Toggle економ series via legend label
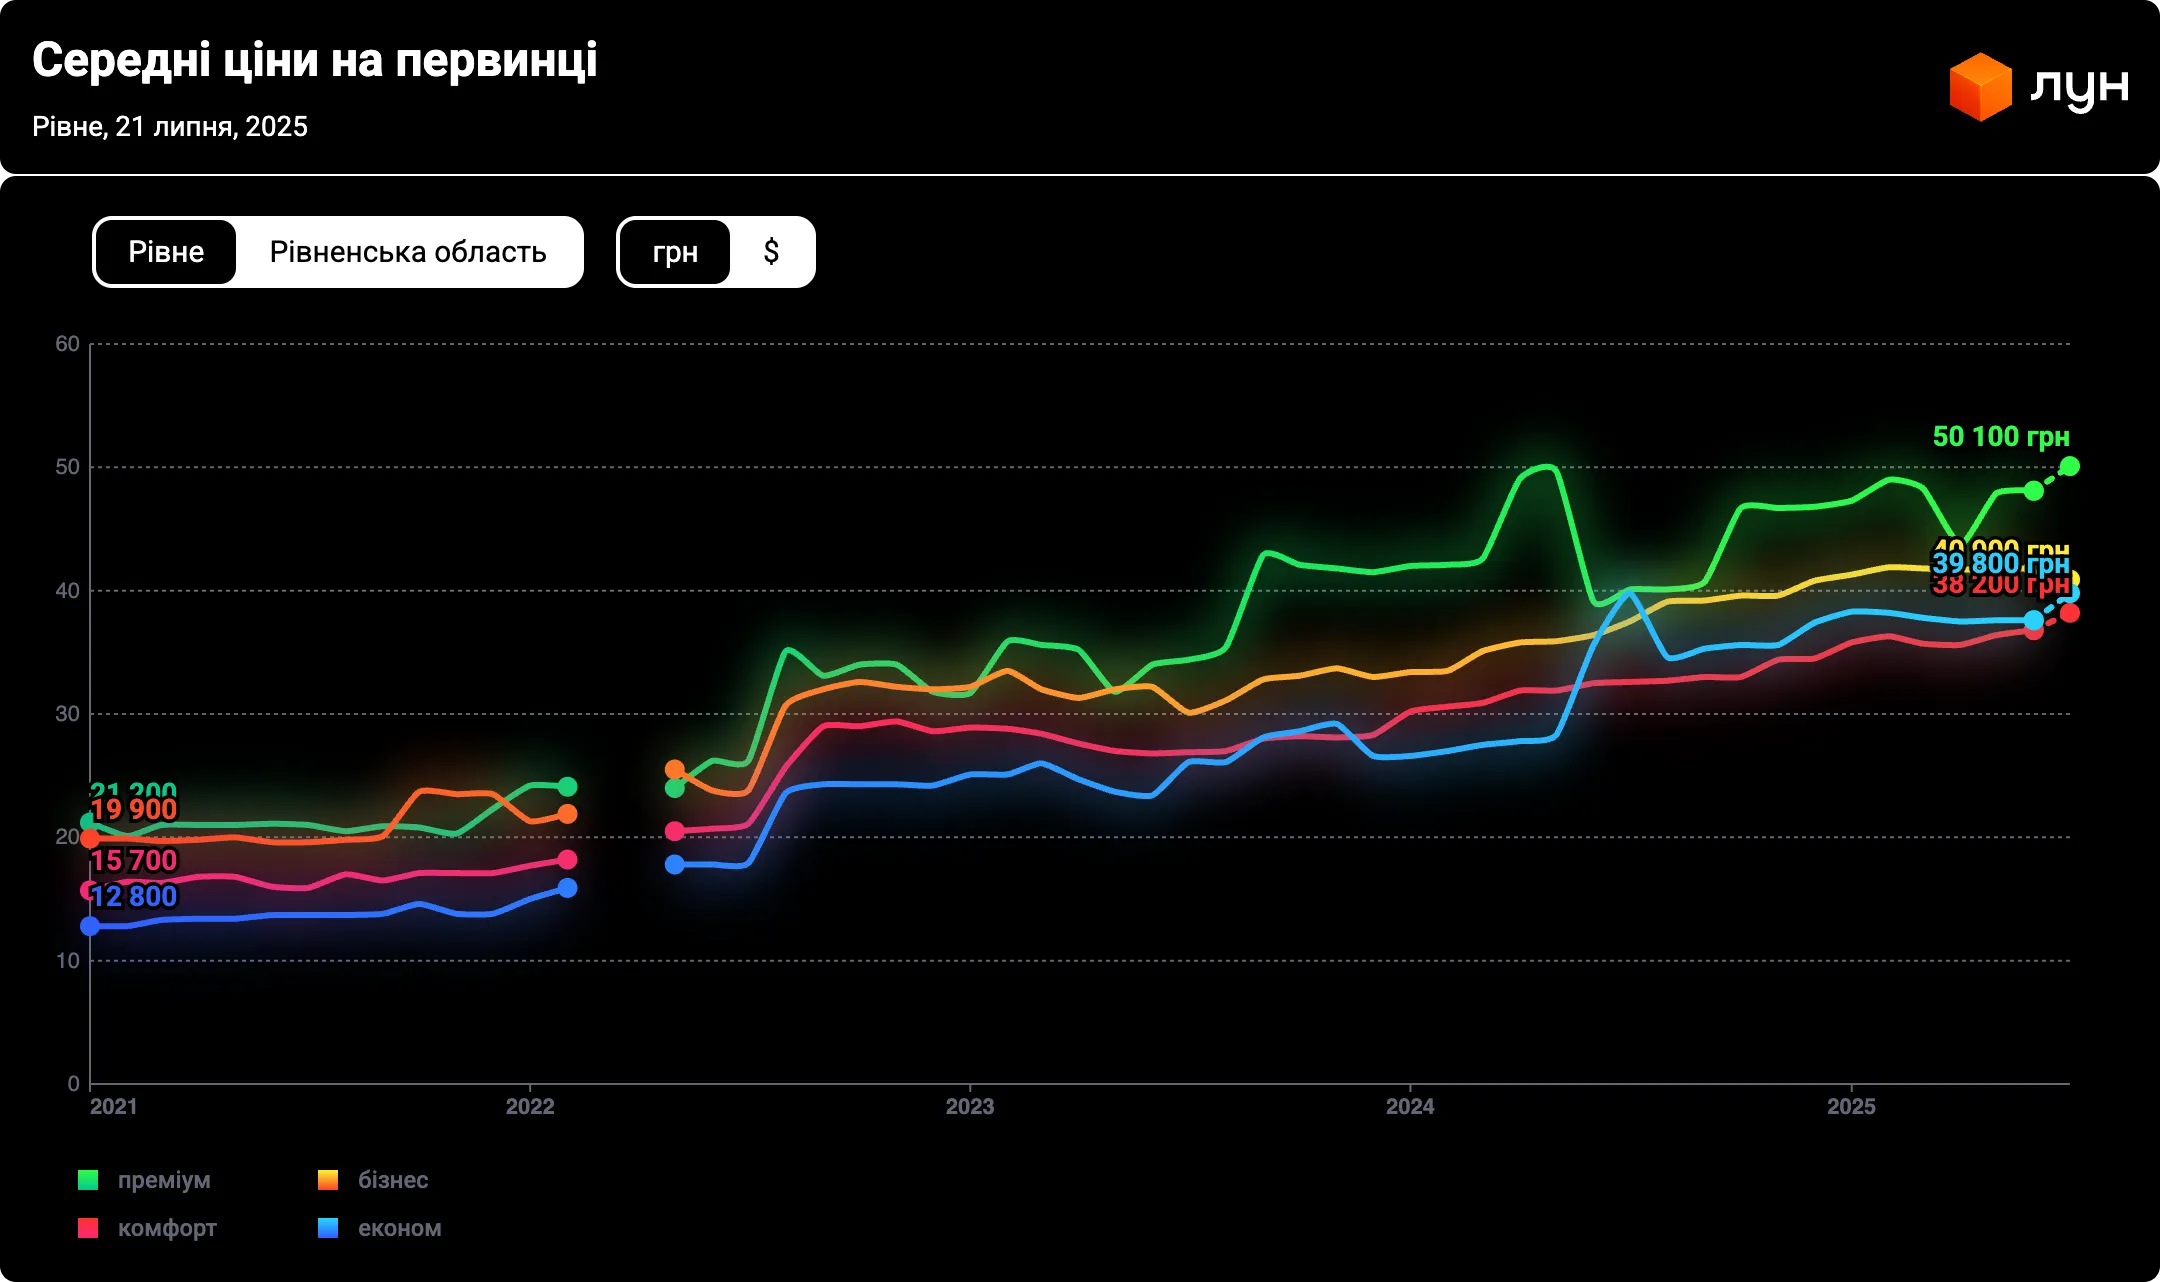 click(x=399, y=1228)
